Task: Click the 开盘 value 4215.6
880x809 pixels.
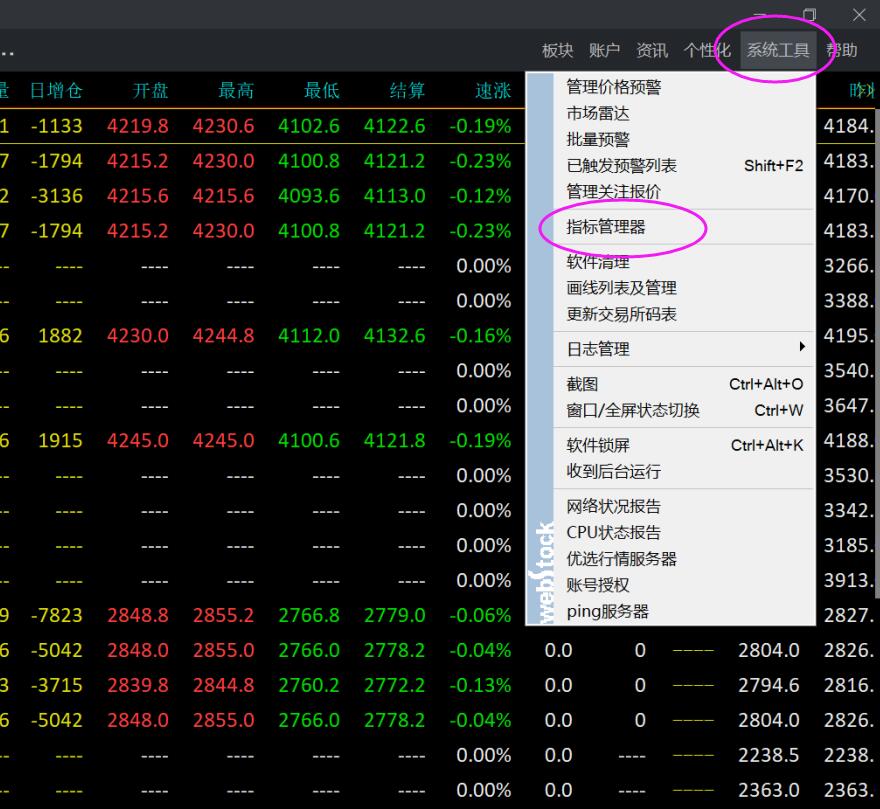Action: pos(138,196)
